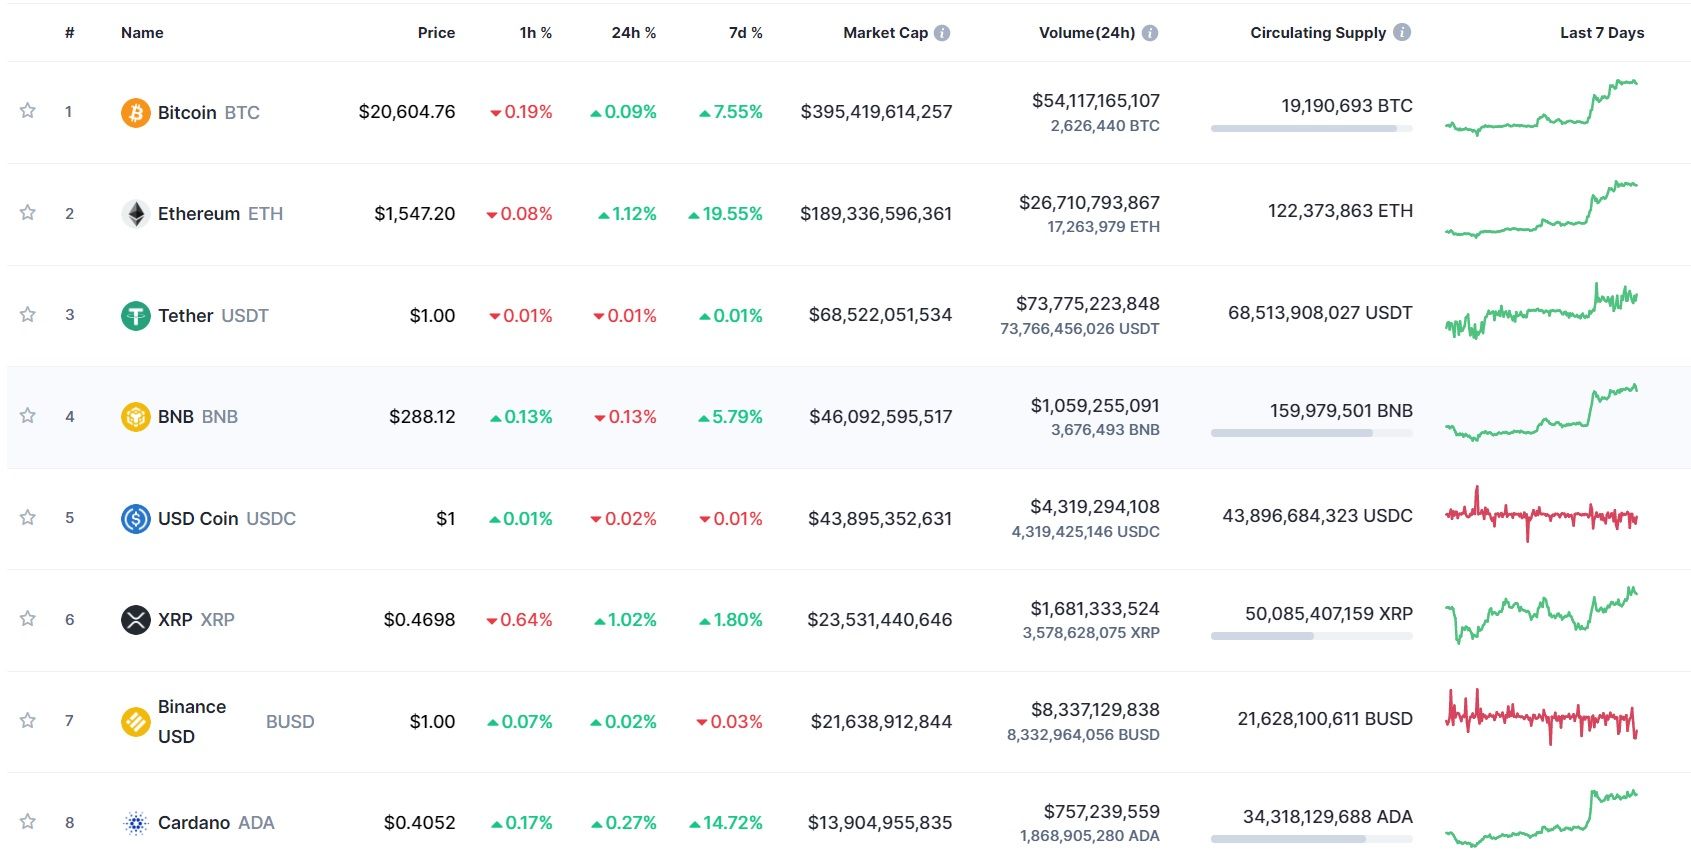Click Tether volume $73,775,223,848
The image size is (1691, 855).
tap(1088, 304)
